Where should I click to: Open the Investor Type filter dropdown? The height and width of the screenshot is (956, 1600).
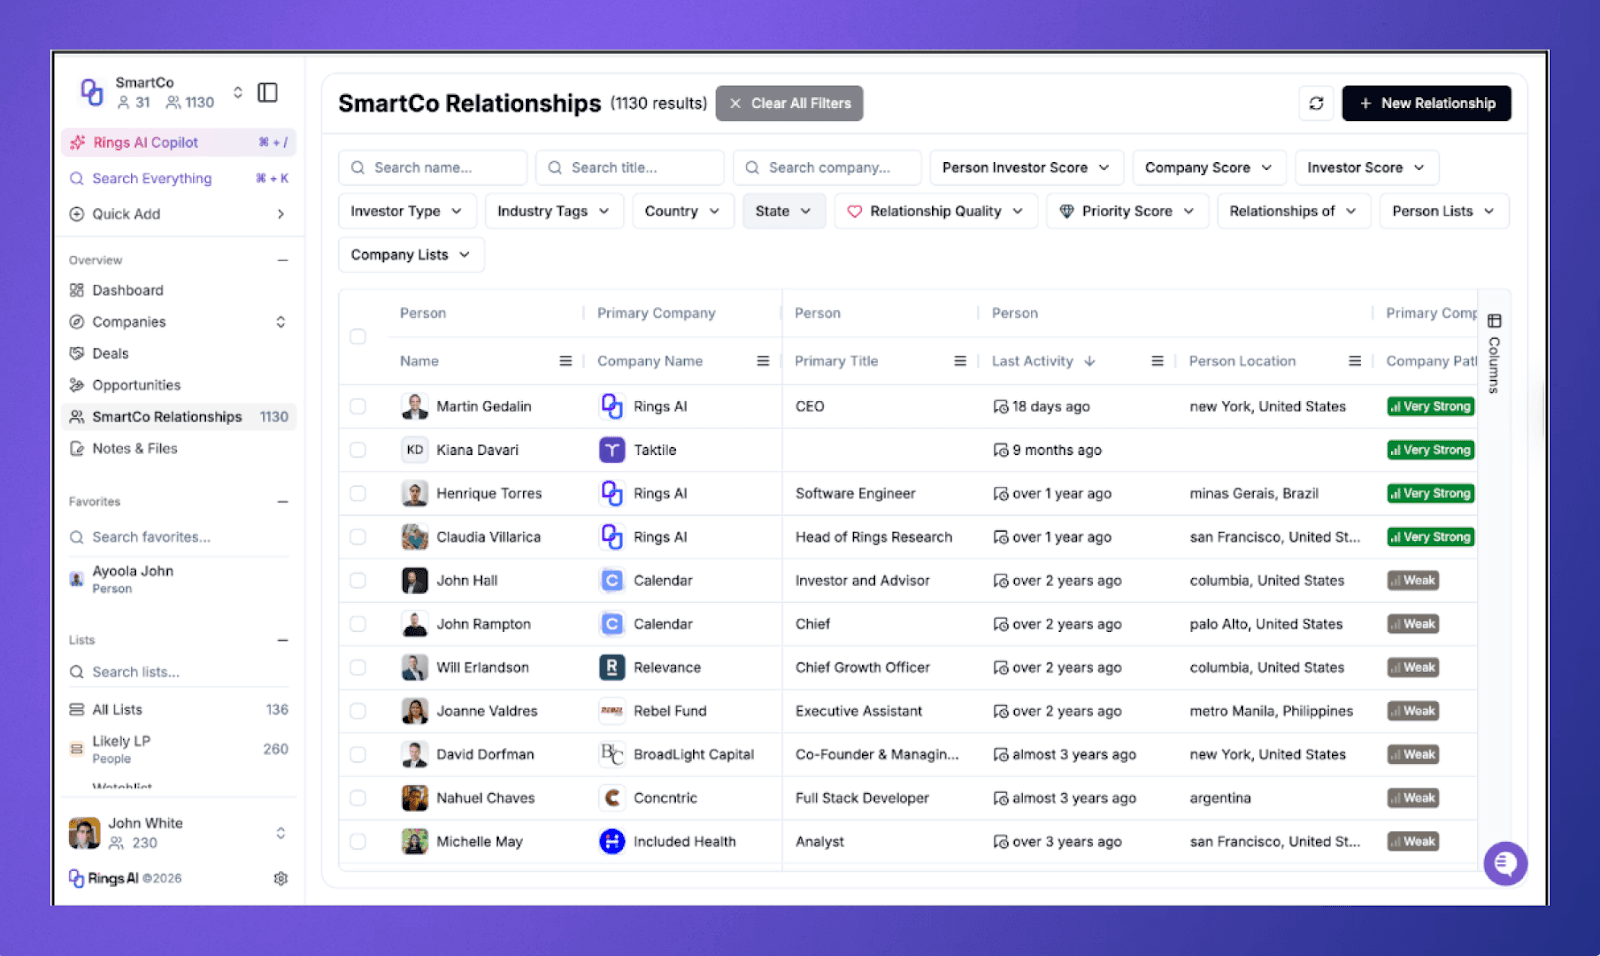(x=407, y=211)
